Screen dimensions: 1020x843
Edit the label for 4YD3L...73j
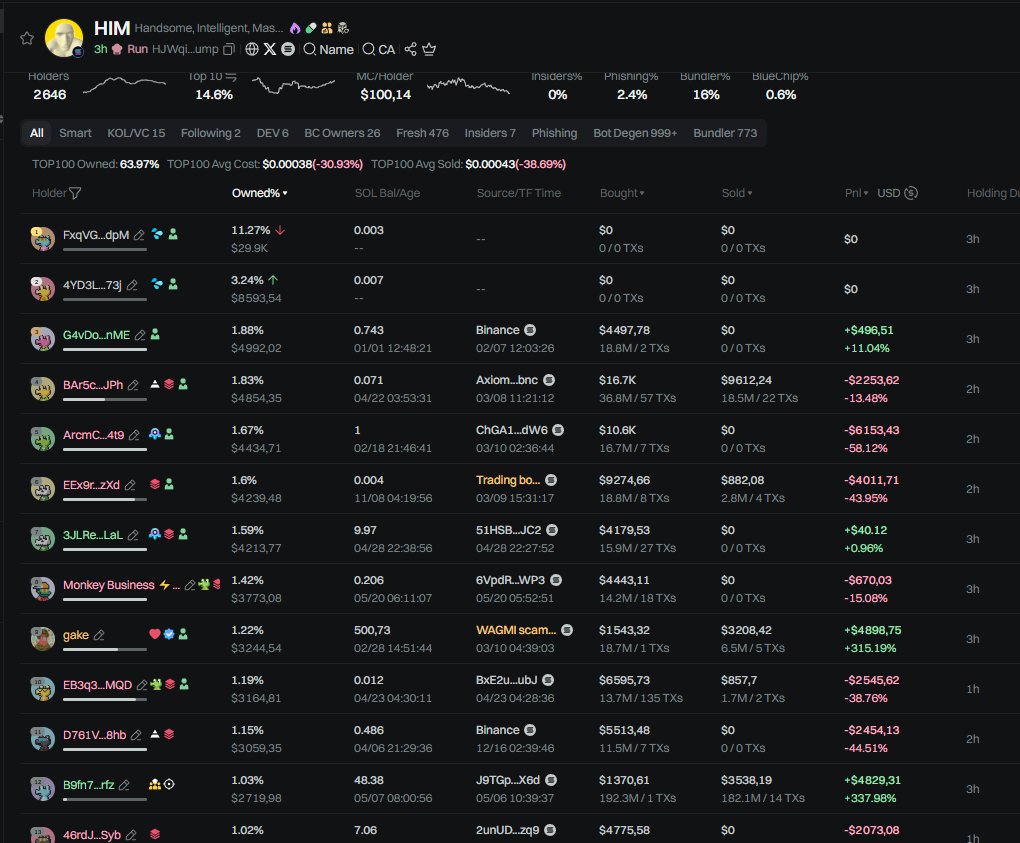click(132, 286)
